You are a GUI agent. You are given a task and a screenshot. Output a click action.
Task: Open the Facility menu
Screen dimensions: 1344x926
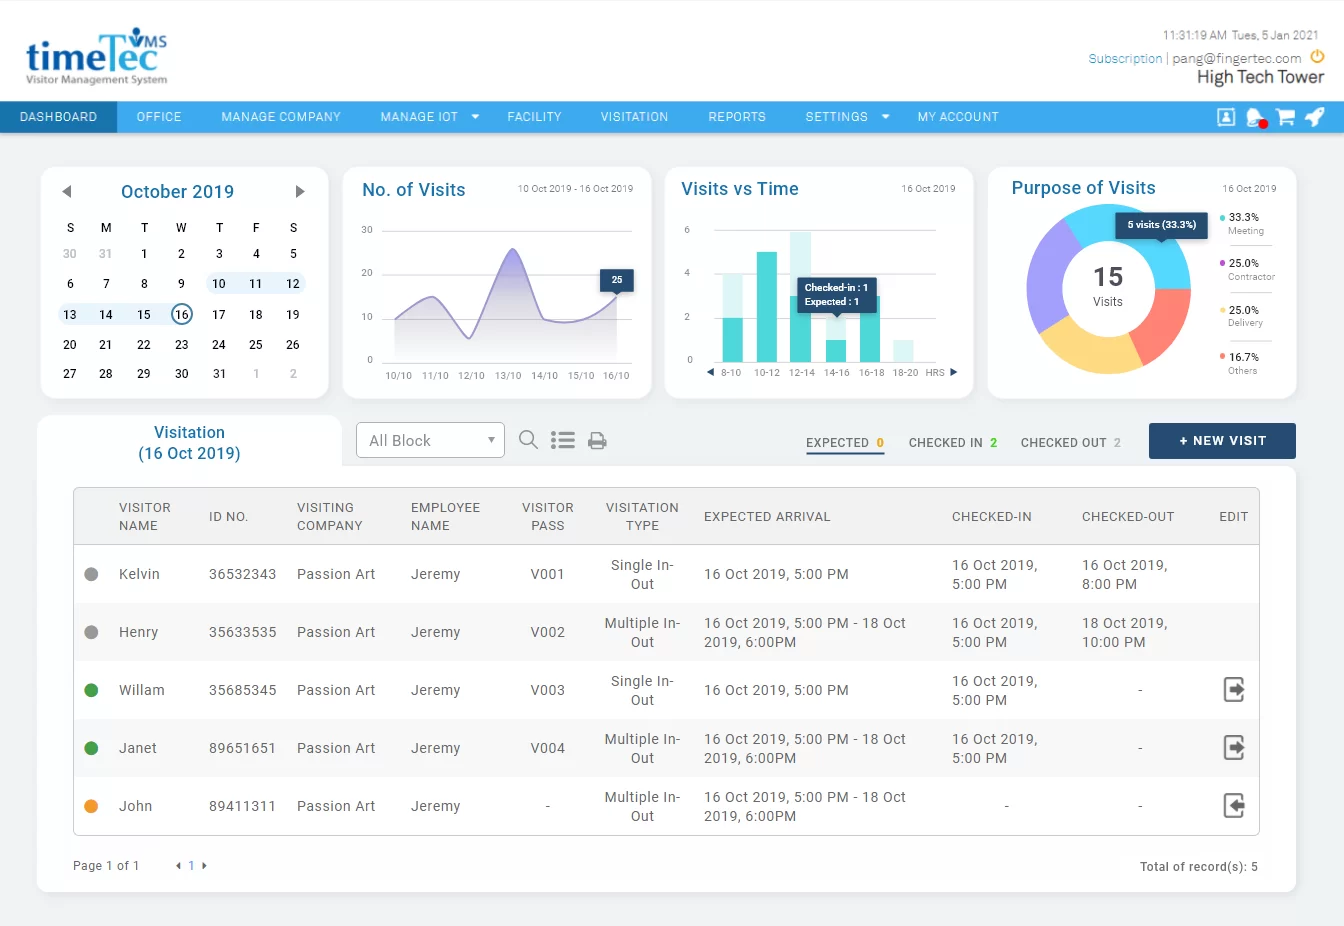534,117
